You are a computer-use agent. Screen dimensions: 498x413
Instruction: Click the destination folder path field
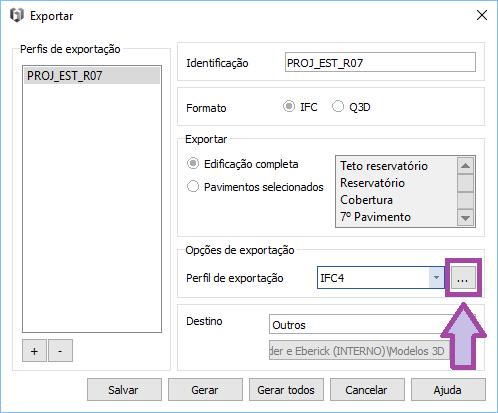pos(359,351)
